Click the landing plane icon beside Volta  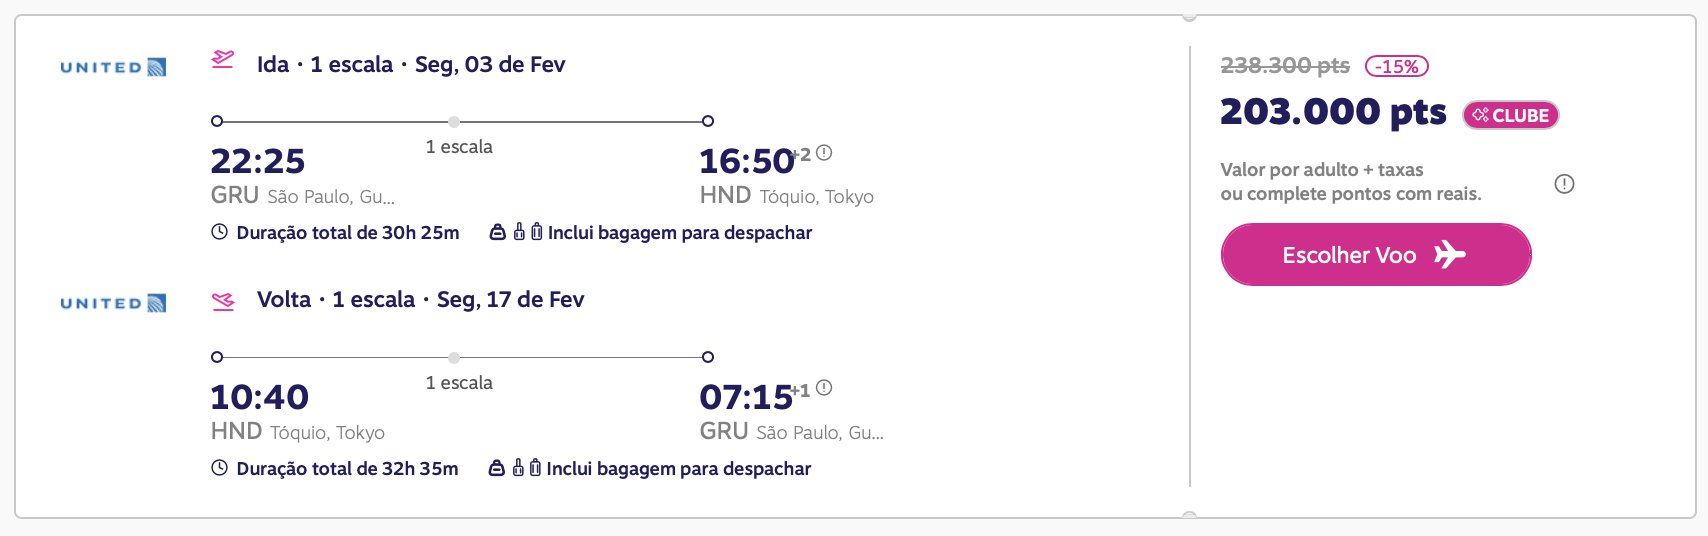pyautogui.click(x=223, y=299)
